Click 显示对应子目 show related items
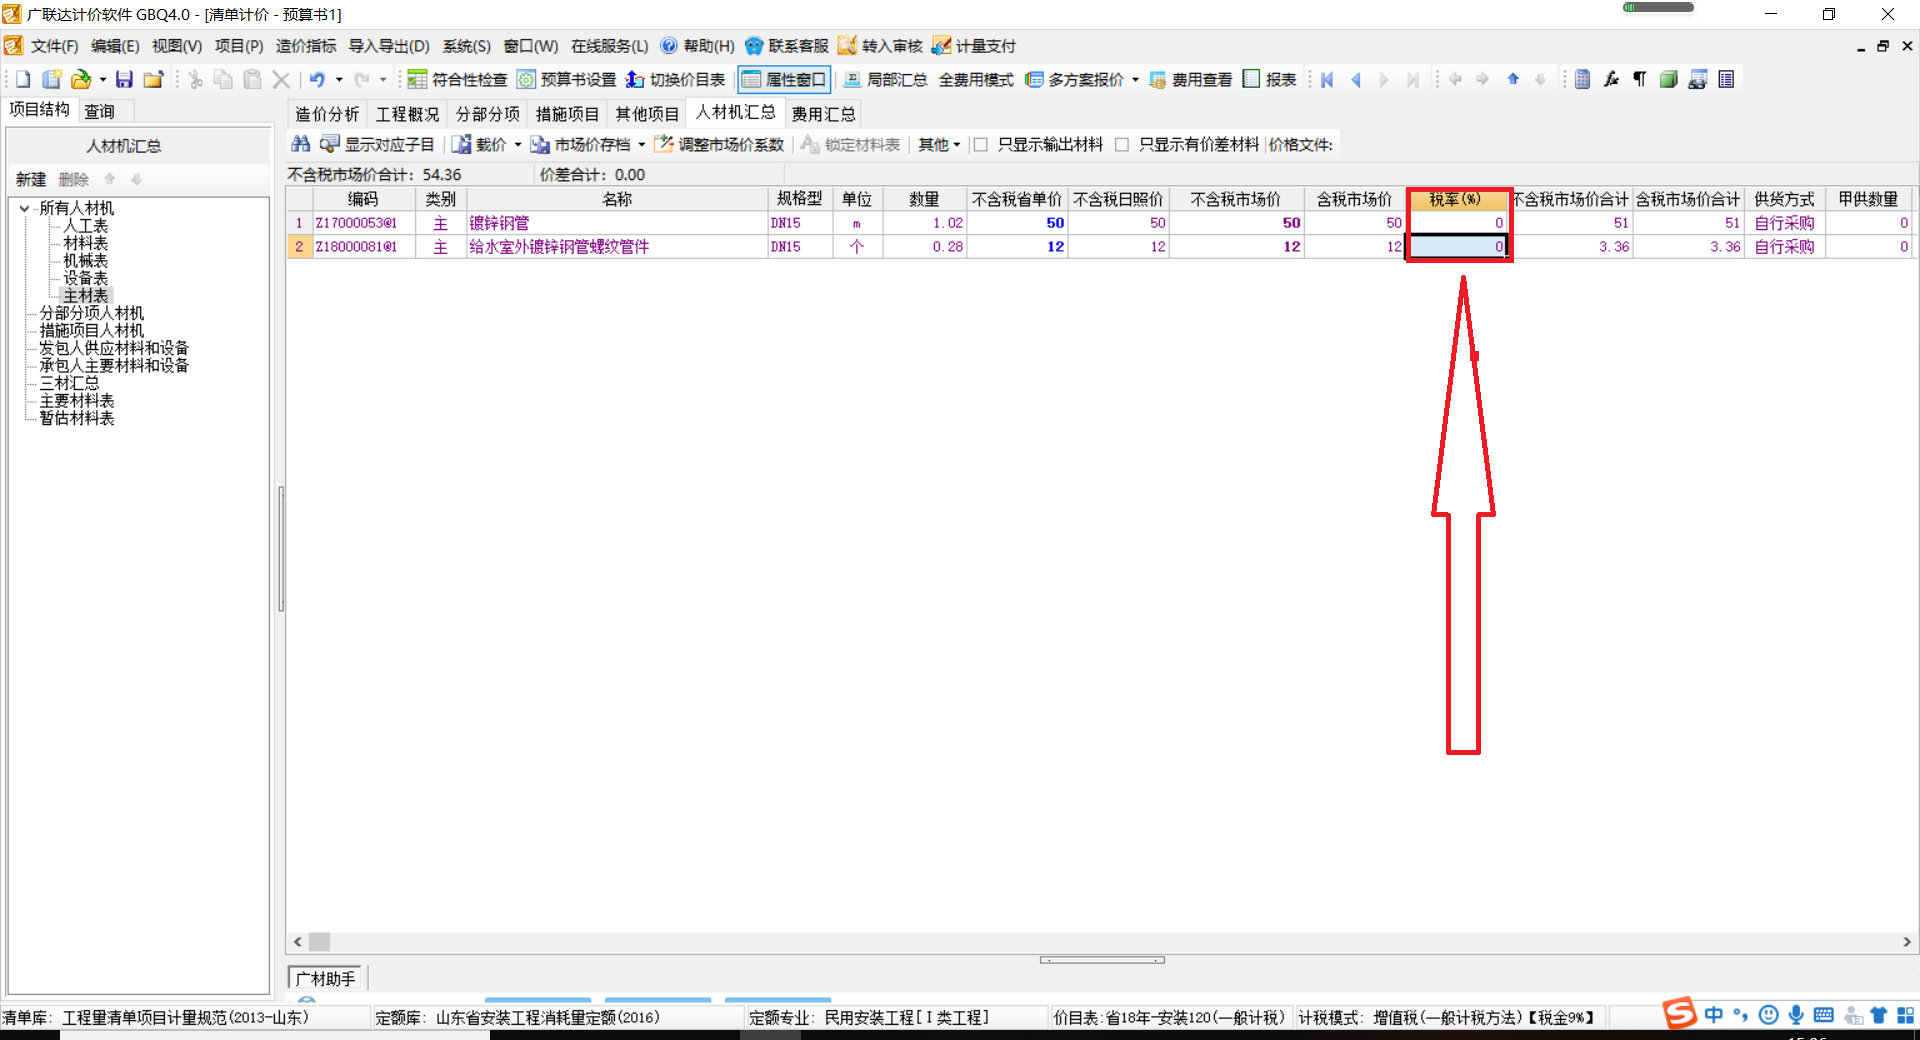 click(x=377, y=144)
